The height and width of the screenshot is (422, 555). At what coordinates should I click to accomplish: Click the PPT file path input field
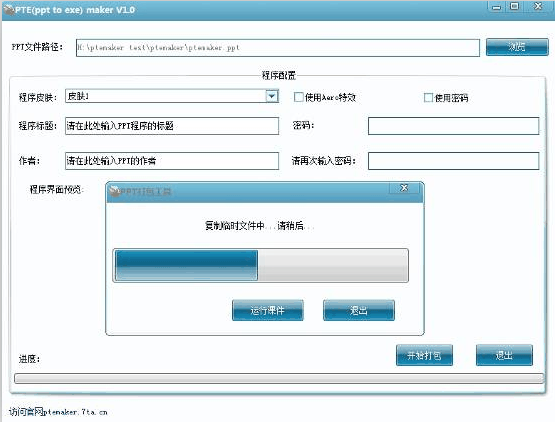pyautogui.click(x=278, y=48)
